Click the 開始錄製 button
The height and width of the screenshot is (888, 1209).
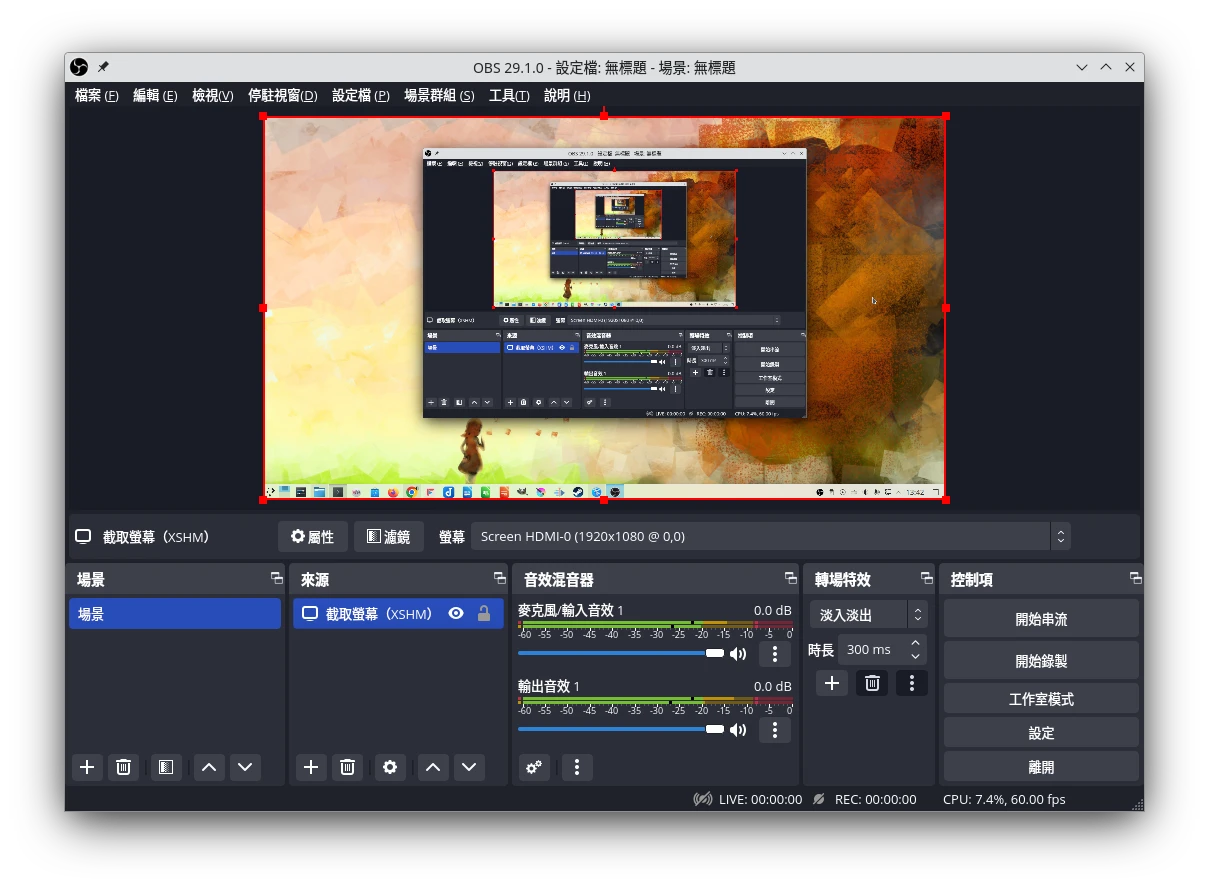[1040, 660]
